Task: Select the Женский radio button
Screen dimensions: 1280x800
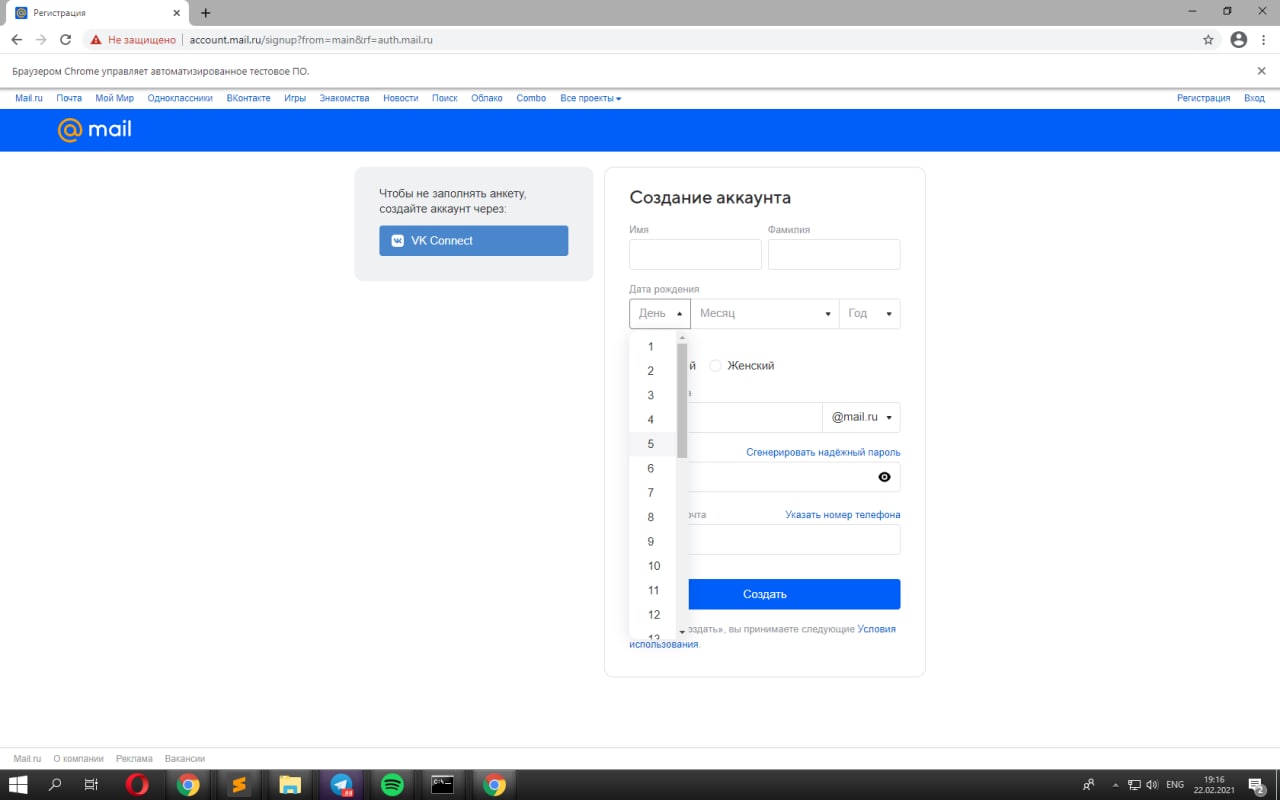Action: pyautogui.click(x=715, y=366)
